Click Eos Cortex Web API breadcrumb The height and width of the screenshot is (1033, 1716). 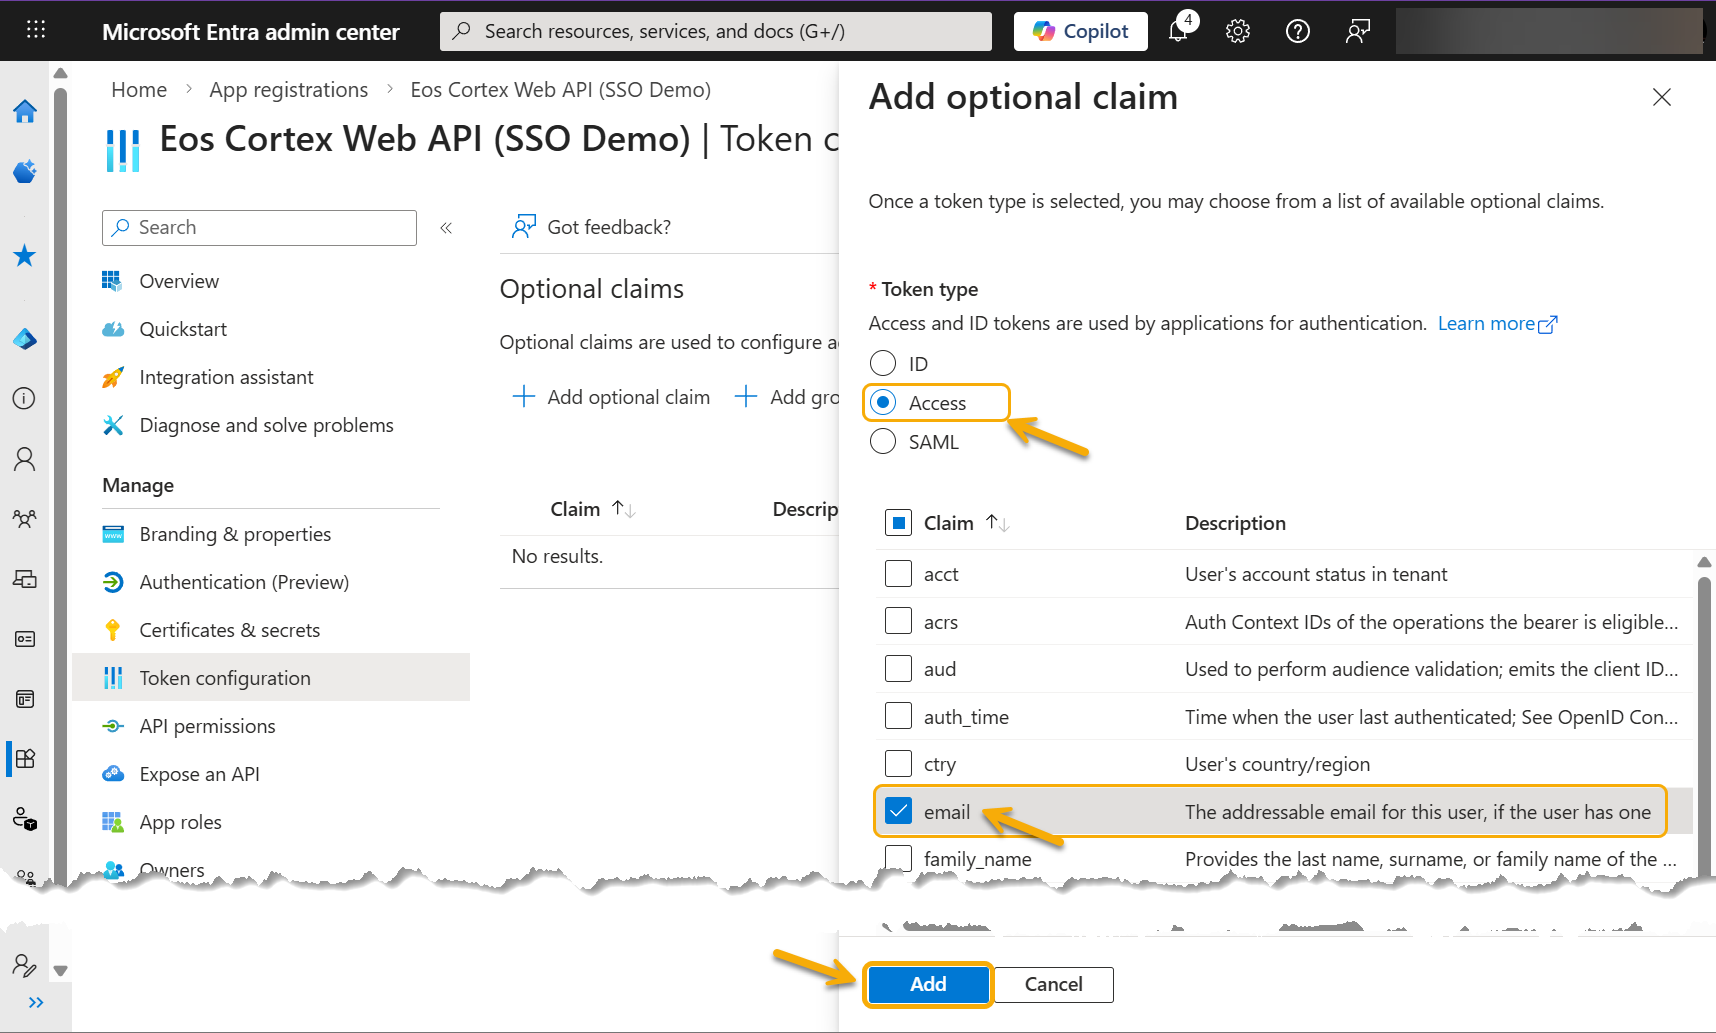pyautogui.click(x=560, y=90)
